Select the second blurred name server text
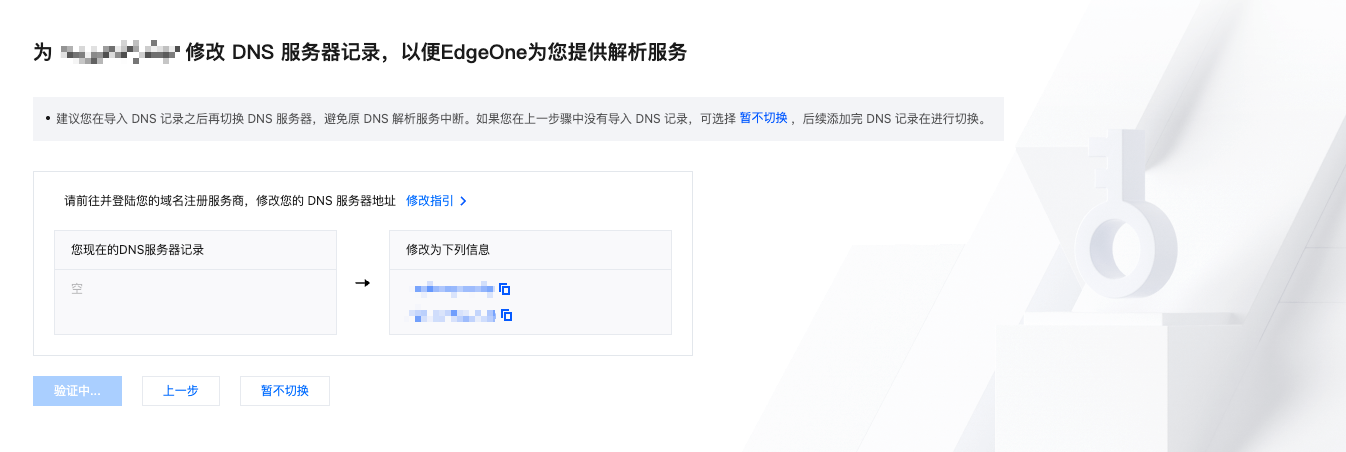This screenshot has height=452, width=1346. [x=452, y=315]
